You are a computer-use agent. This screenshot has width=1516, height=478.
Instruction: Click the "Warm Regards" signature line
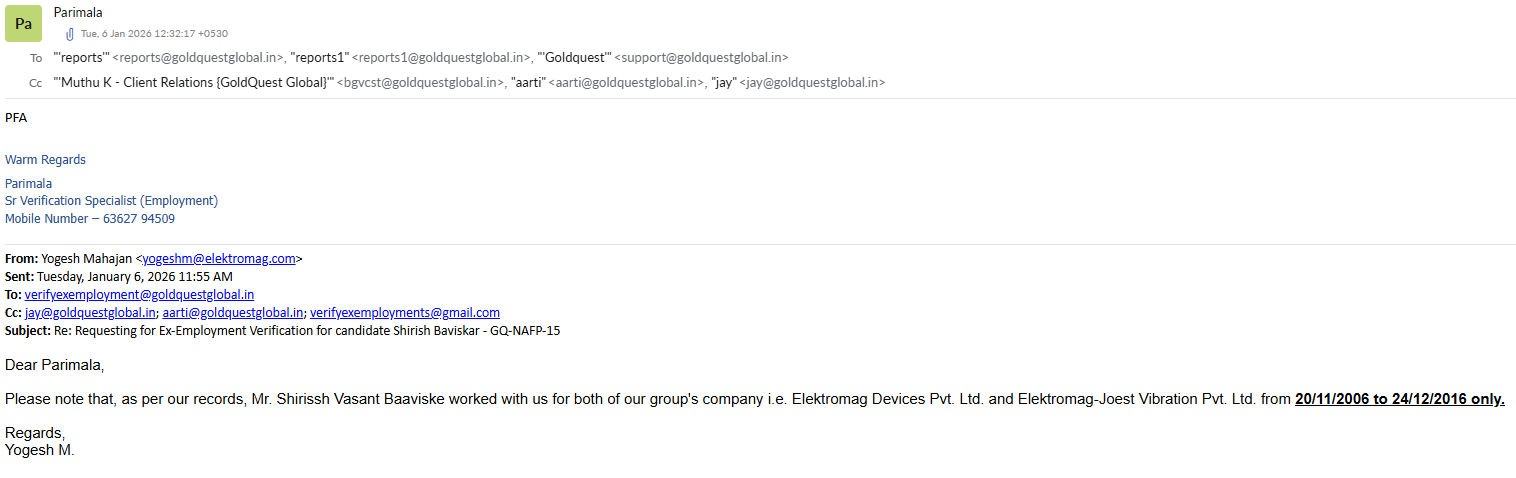coord(45,160)
